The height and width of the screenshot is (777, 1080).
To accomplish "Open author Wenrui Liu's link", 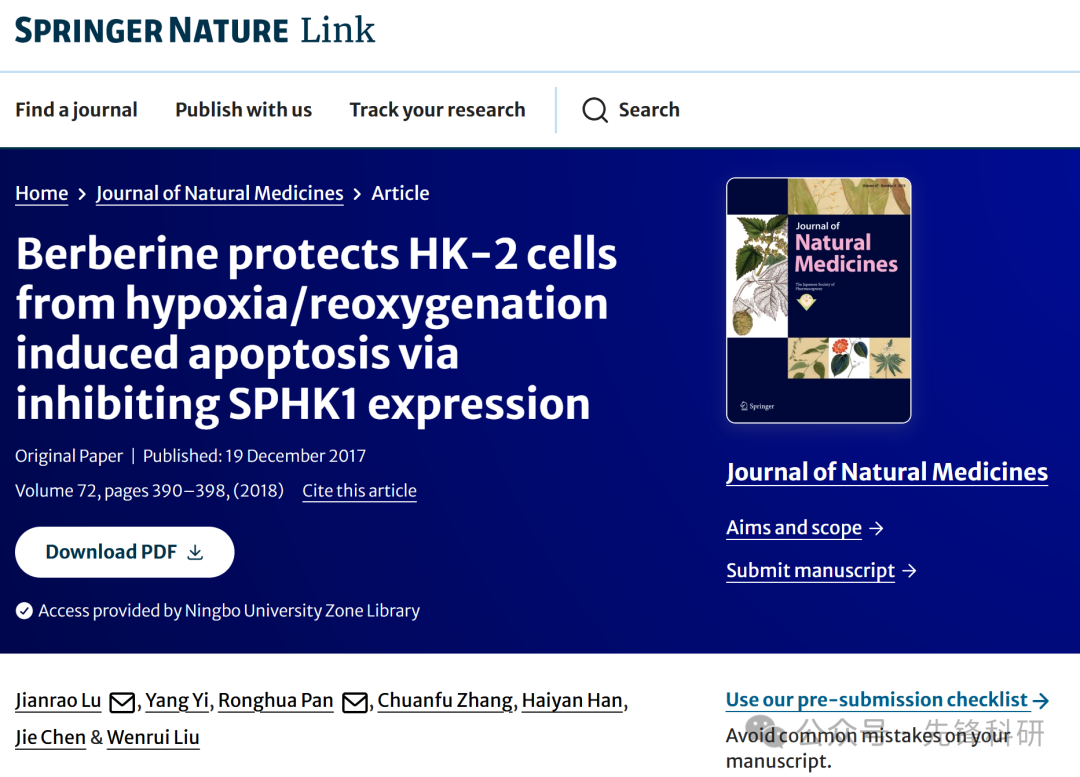I will [x=153, y=738].
